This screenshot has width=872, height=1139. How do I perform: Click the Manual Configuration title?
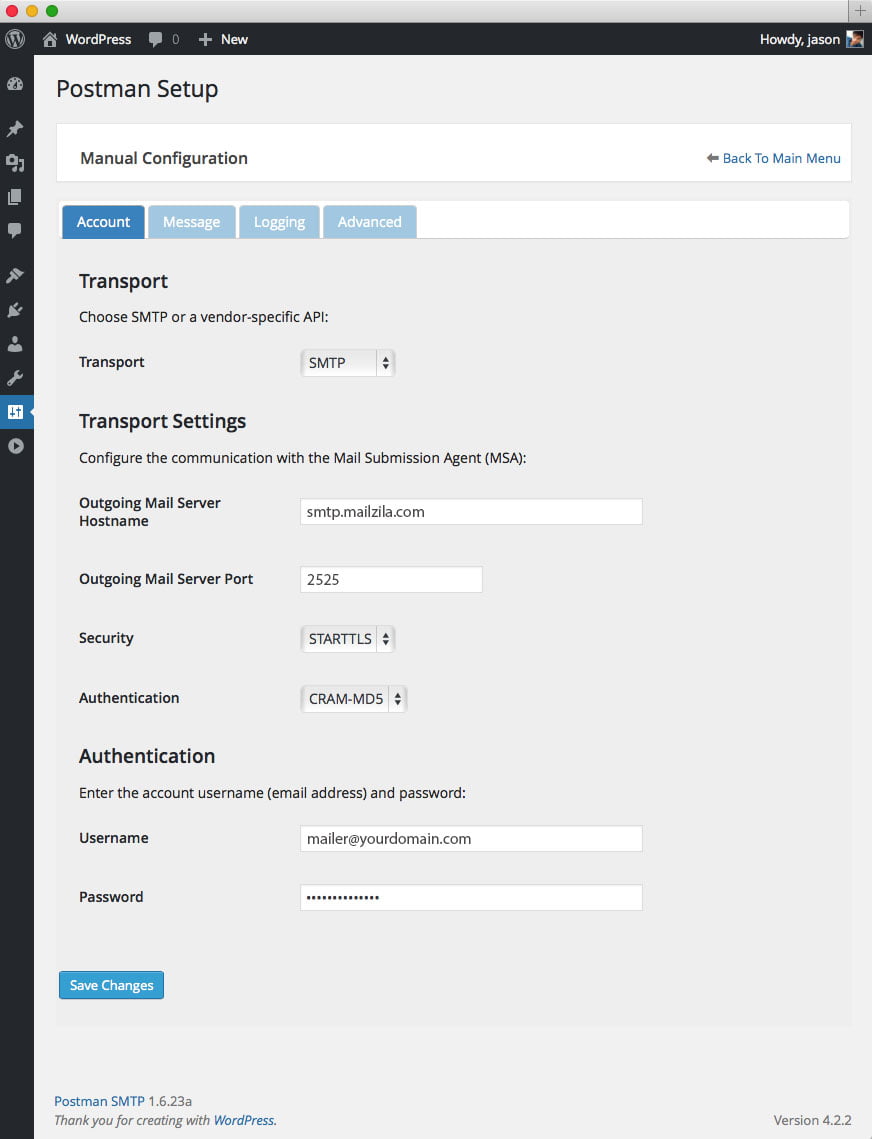click(164, 158)
